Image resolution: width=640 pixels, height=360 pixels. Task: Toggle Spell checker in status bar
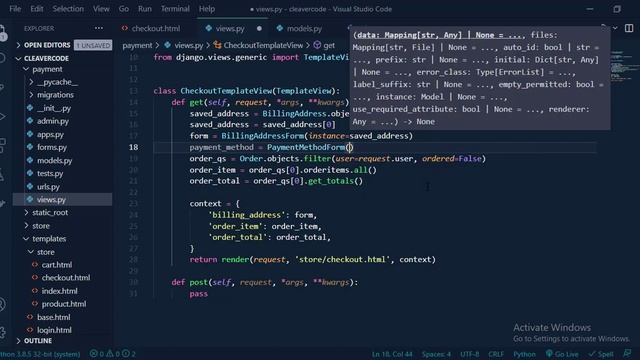coord(601,354)
